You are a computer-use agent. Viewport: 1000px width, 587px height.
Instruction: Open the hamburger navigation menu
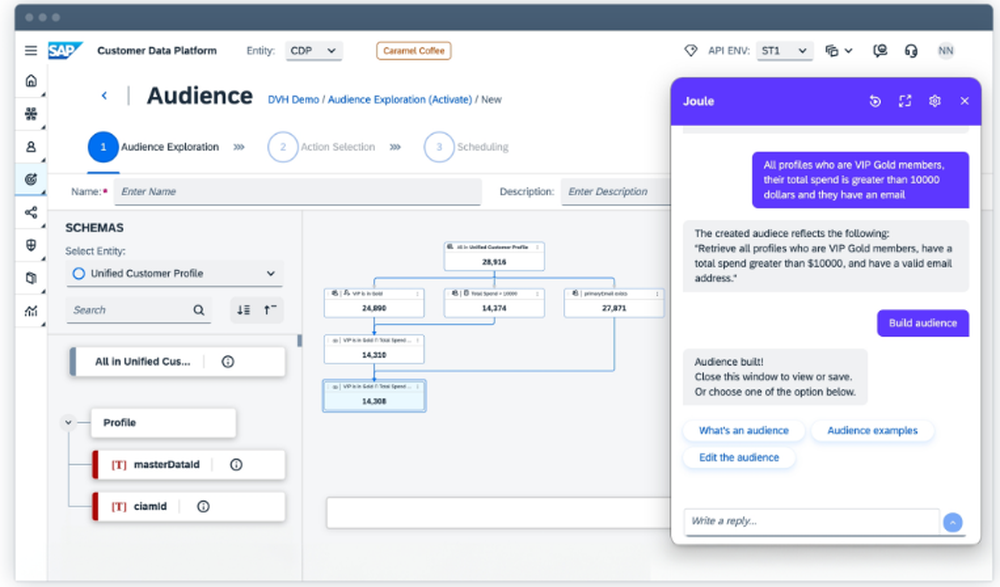31,50
